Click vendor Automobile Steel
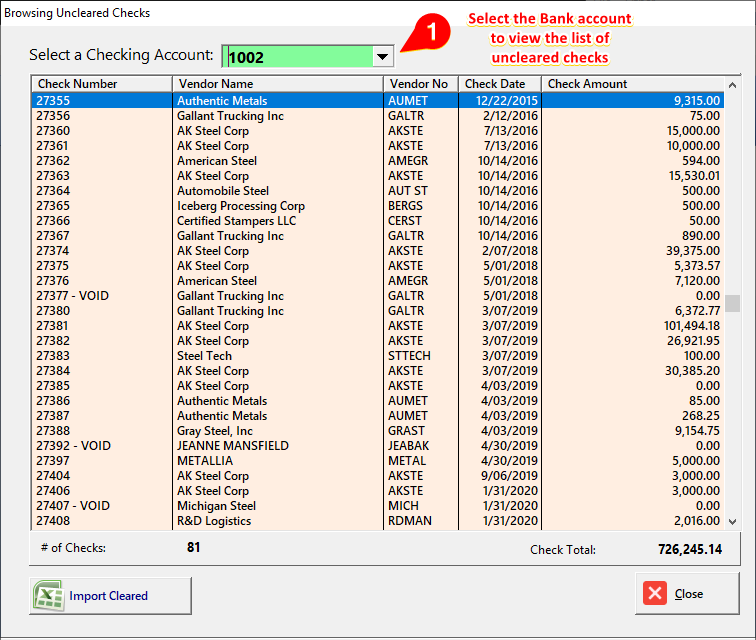This screenshot has height=640, width=756. [x=223, y=191]
